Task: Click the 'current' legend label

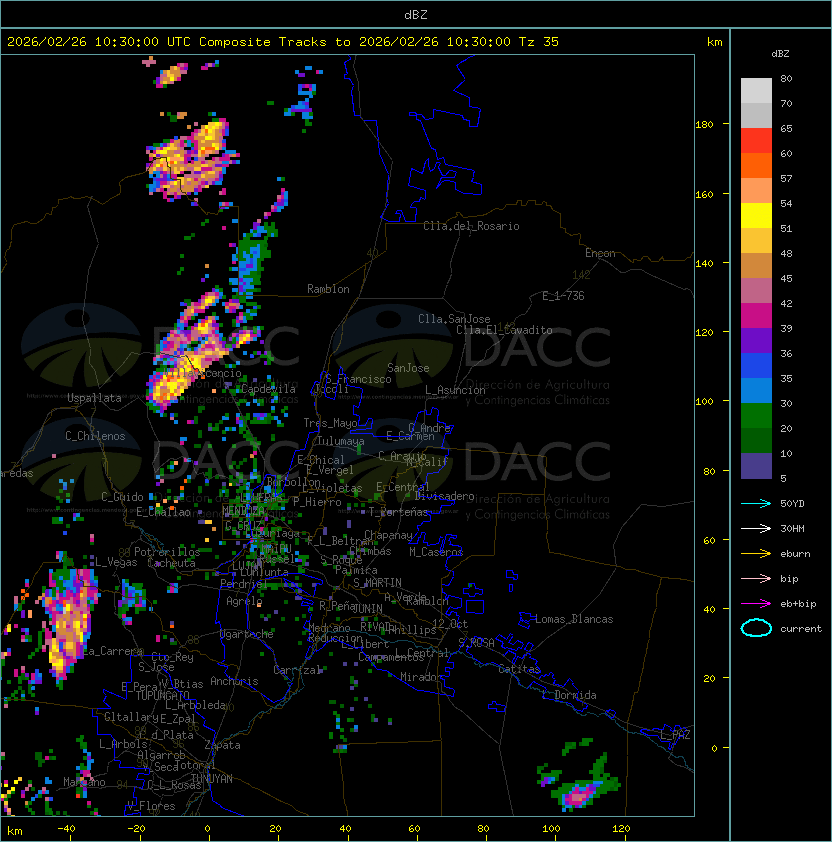Action: tap(800, 628)
